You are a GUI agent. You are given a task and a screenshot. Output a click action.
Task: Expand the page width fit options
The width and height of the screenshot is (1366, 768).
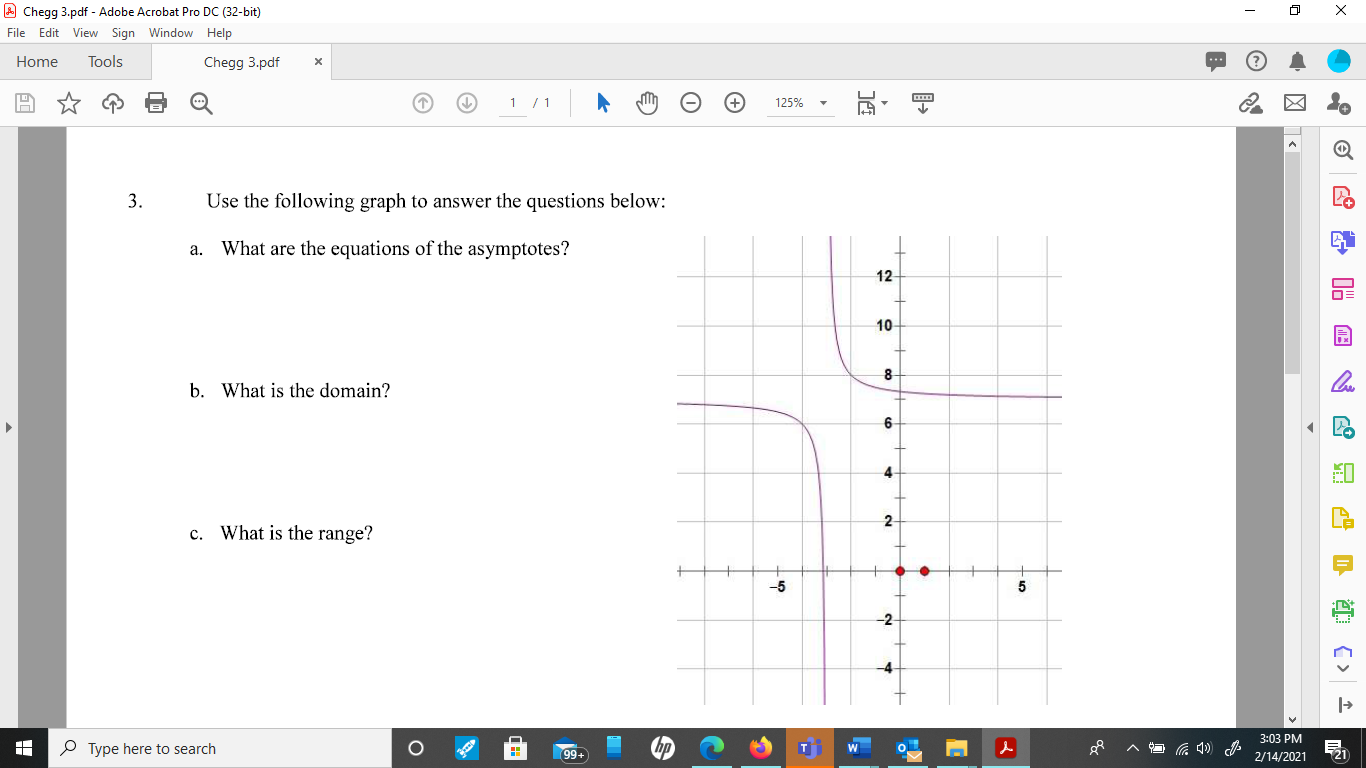[882, 102]
